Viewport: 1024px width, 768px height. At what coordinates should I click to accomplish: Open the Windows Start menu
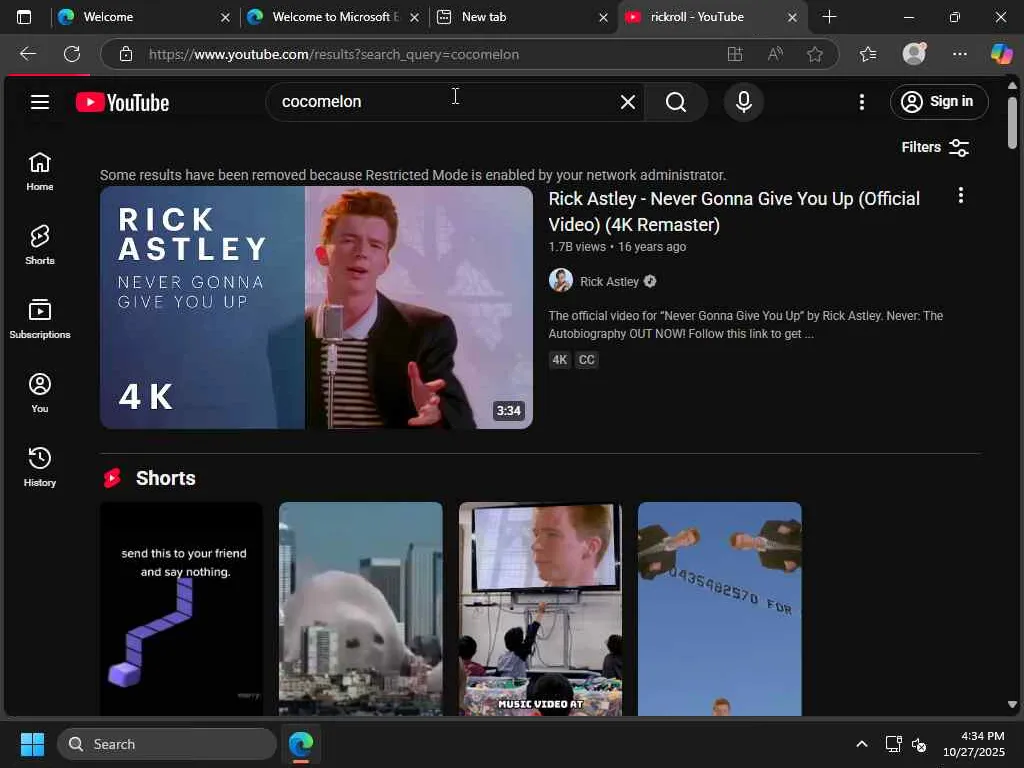[x=32, y=744]
